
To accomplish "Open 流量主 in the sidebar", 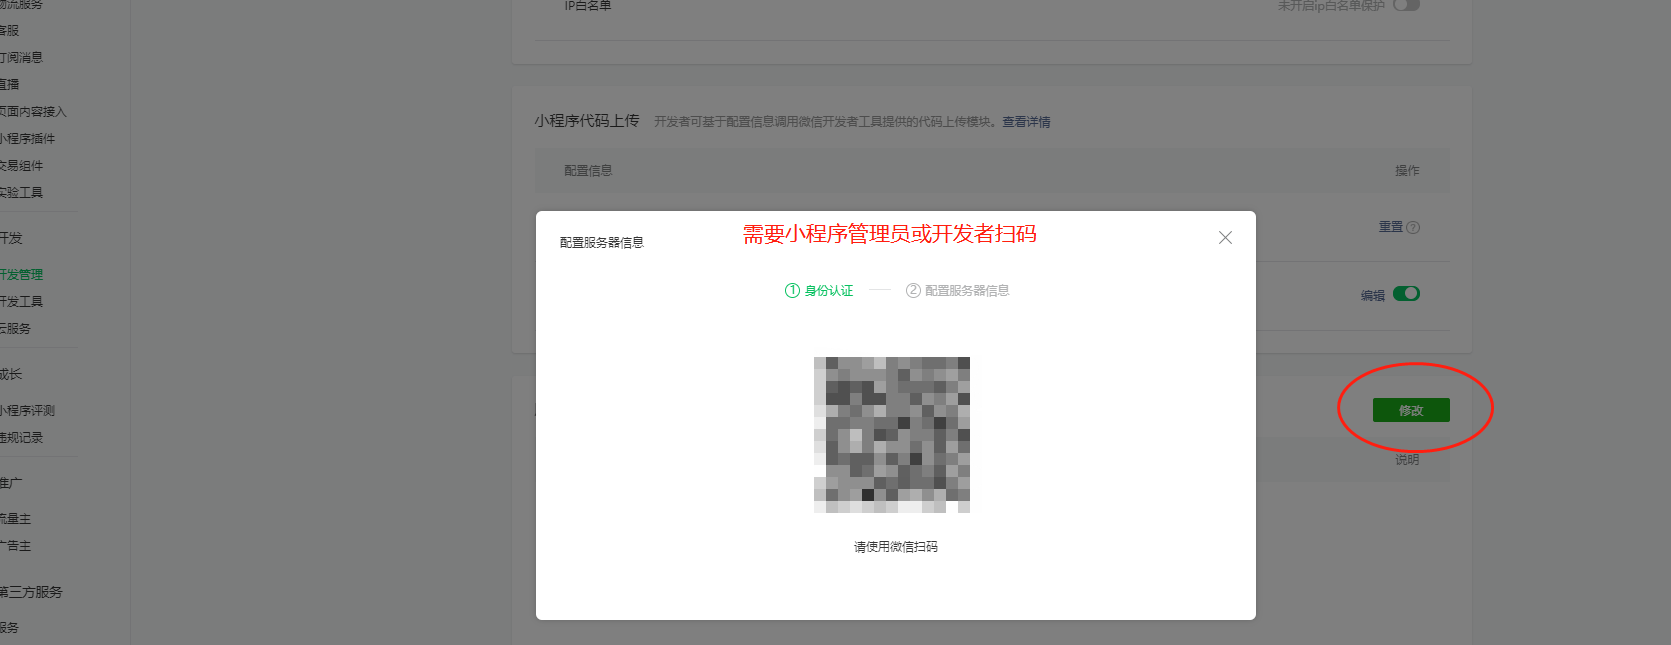I will pyautogui.click(x=15, y=519).
